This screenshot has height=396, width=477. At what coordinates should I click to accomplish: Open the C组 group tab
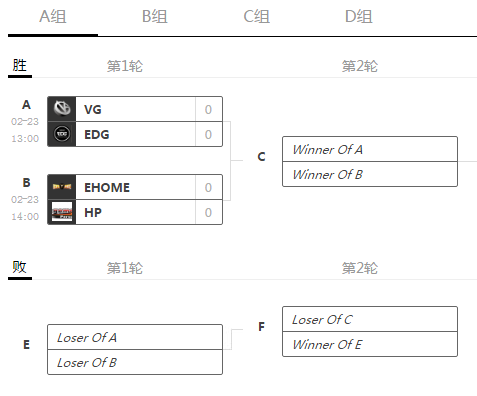[257, 17]
